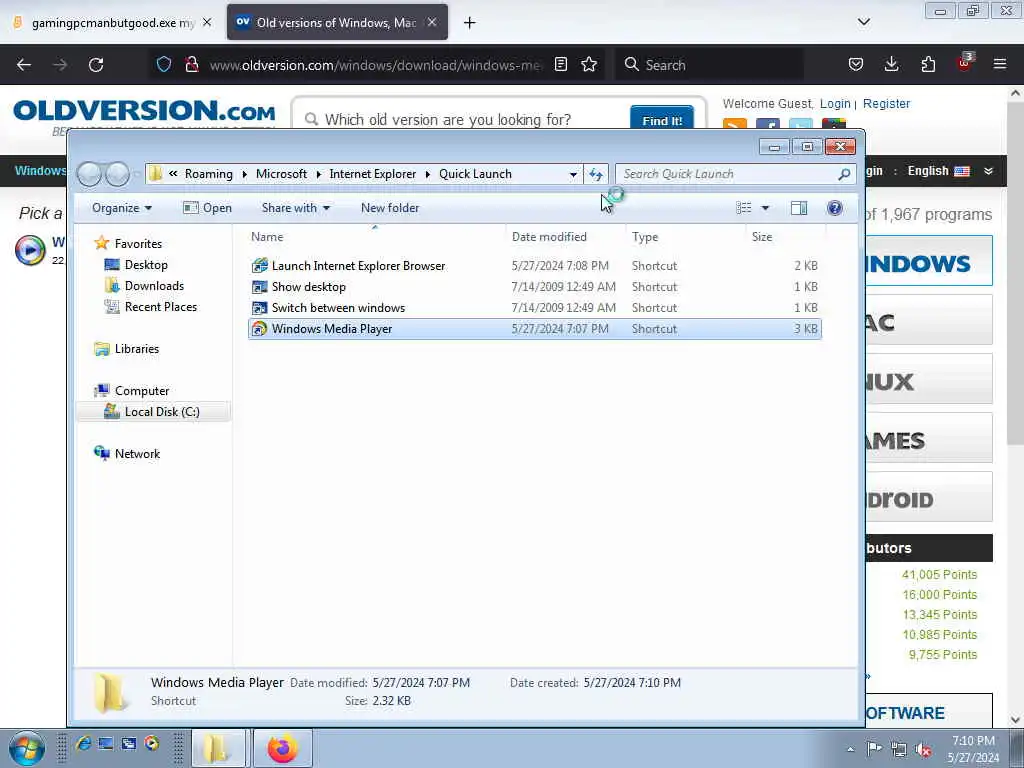Screen dimensions: 1024x768
Task: Bookmark page with the star icon
Action: (x=589, y=64)
